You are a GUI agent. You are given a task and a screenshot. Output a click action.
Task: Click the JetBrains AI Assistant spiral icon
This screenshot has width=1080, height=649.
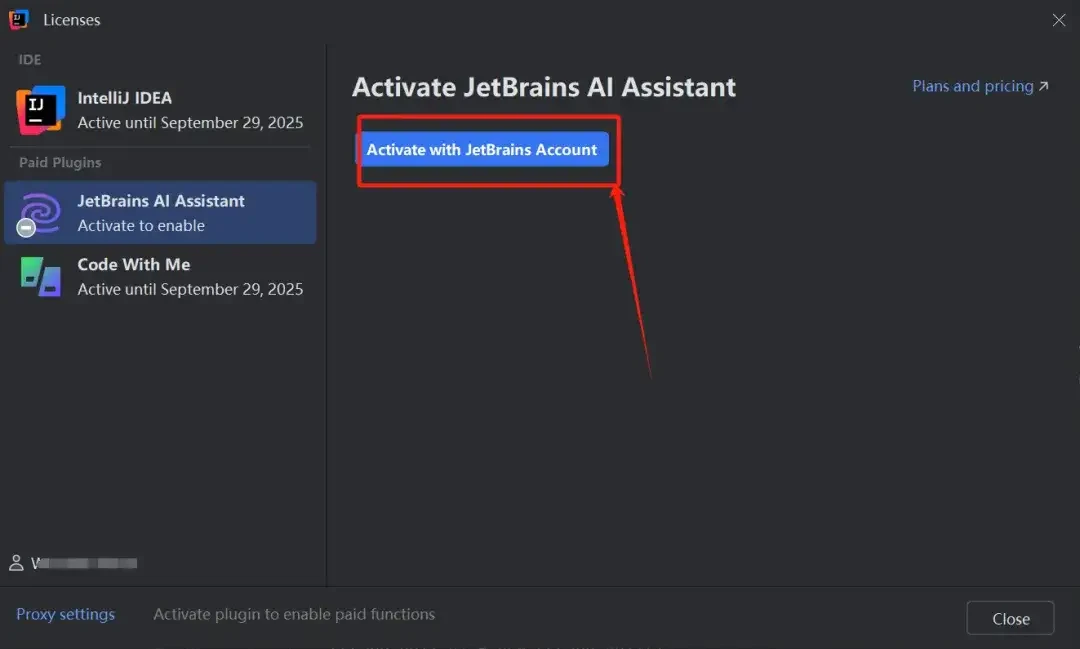tap(42, 211)
